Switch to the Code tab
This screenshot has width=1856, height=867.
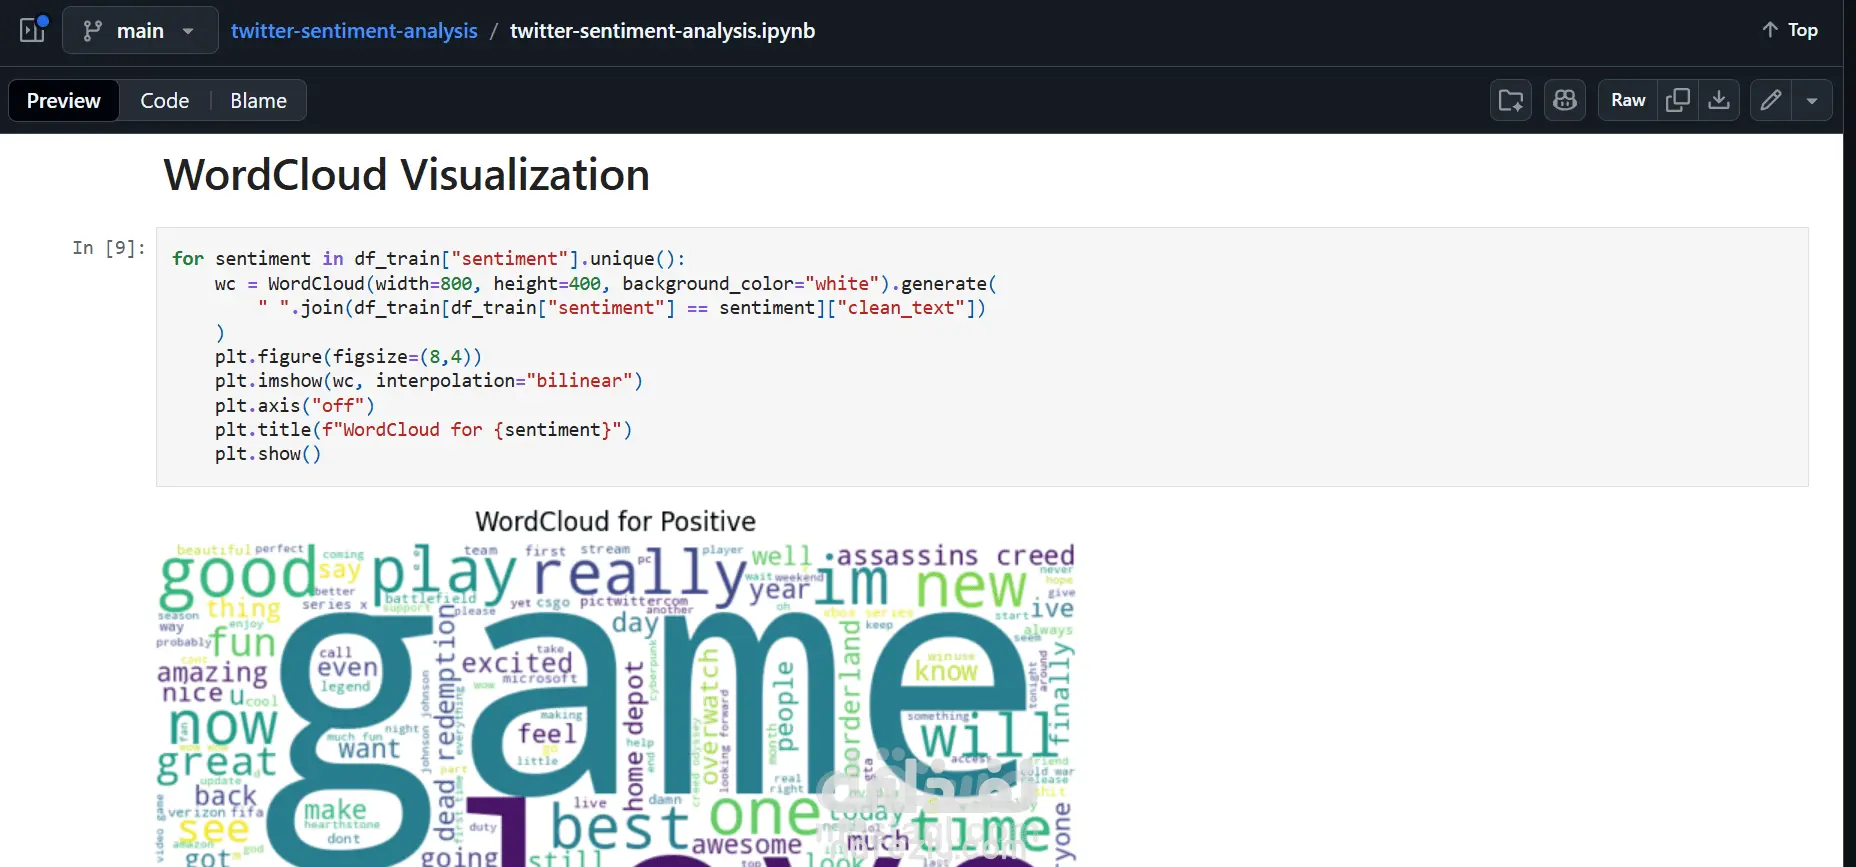coord(165,100)
